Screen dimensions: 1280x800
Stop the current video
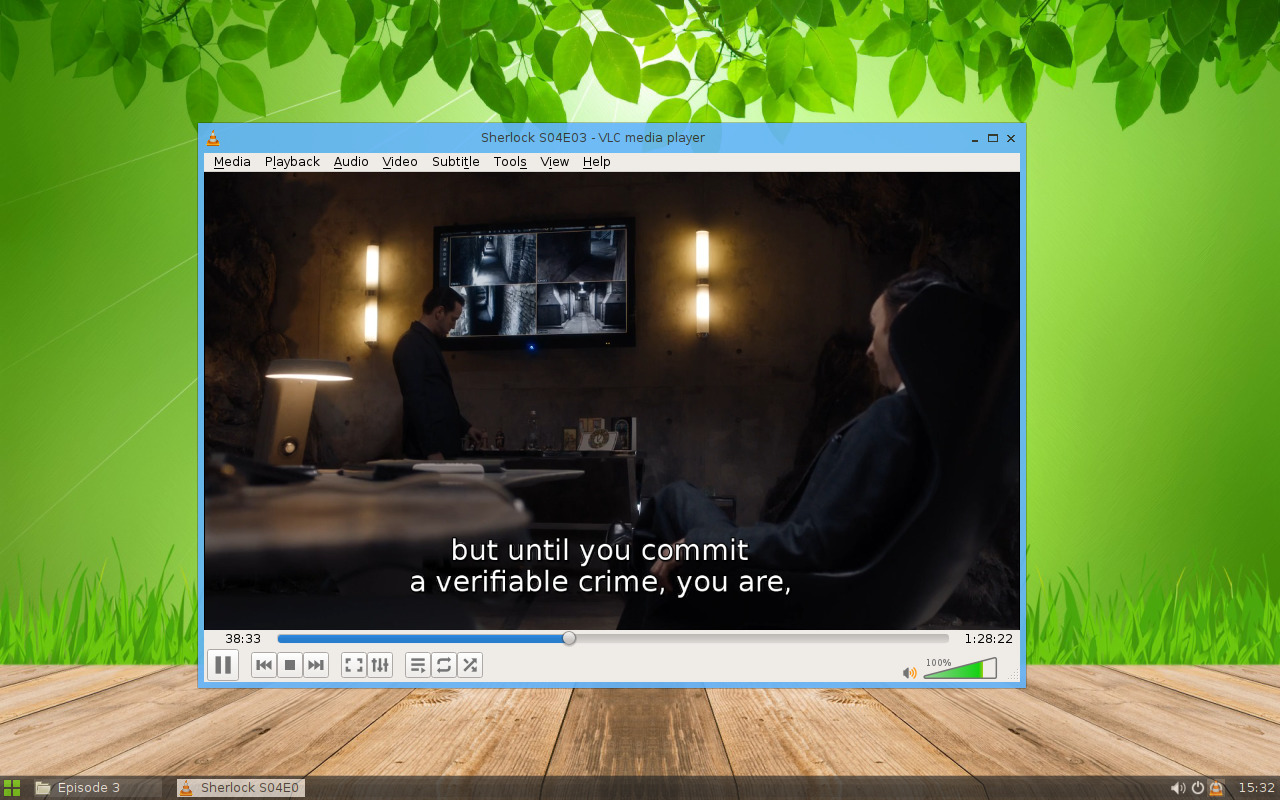290,664
